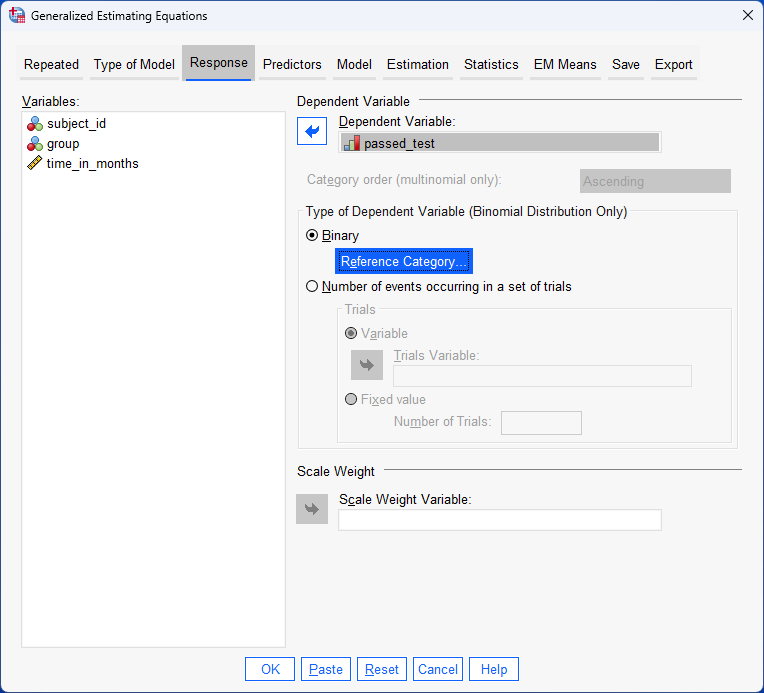Click the scale ruler icon beside time_in_months

35,163
